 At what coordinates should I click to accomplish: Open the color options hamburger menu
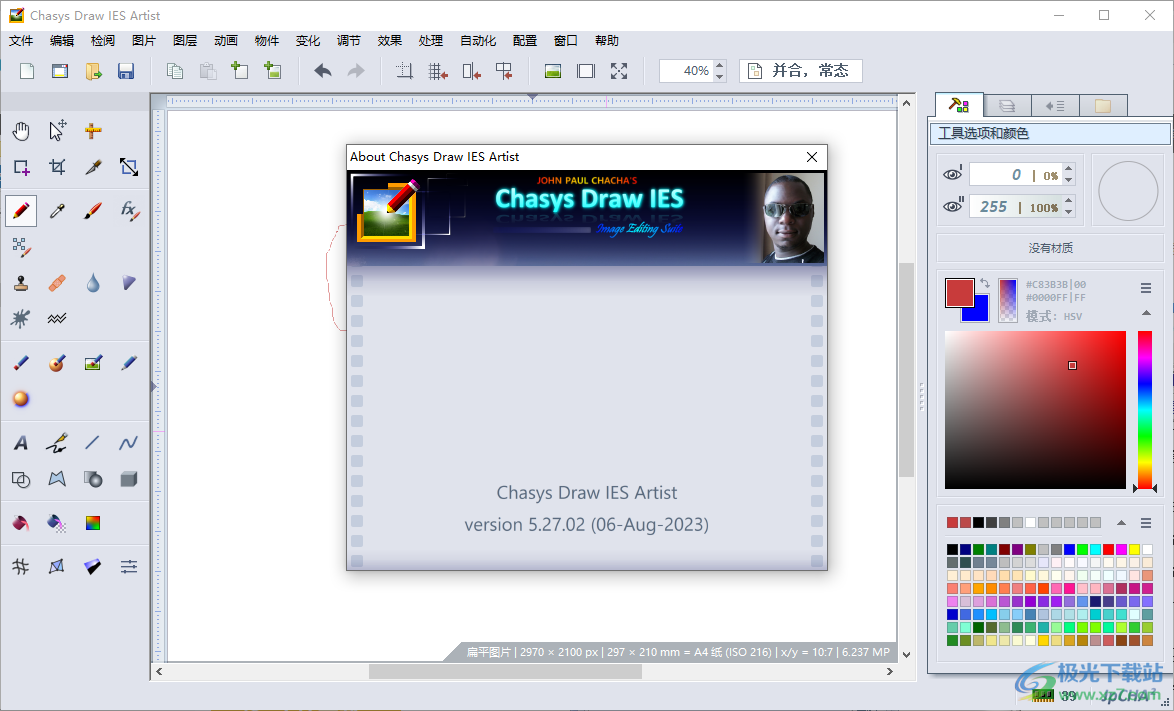(x=1146, y=288)
